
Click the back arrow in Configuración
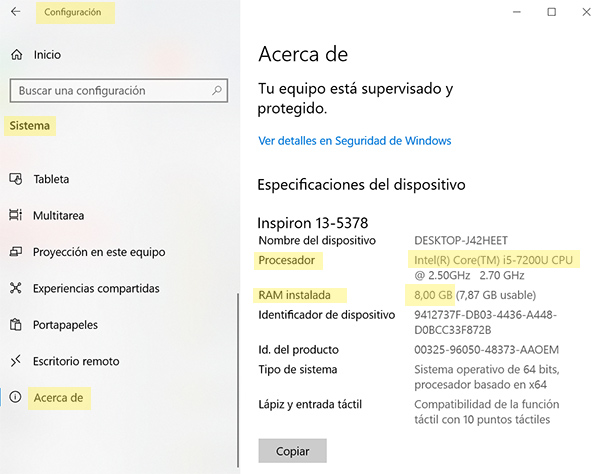(x=15, y=13)
